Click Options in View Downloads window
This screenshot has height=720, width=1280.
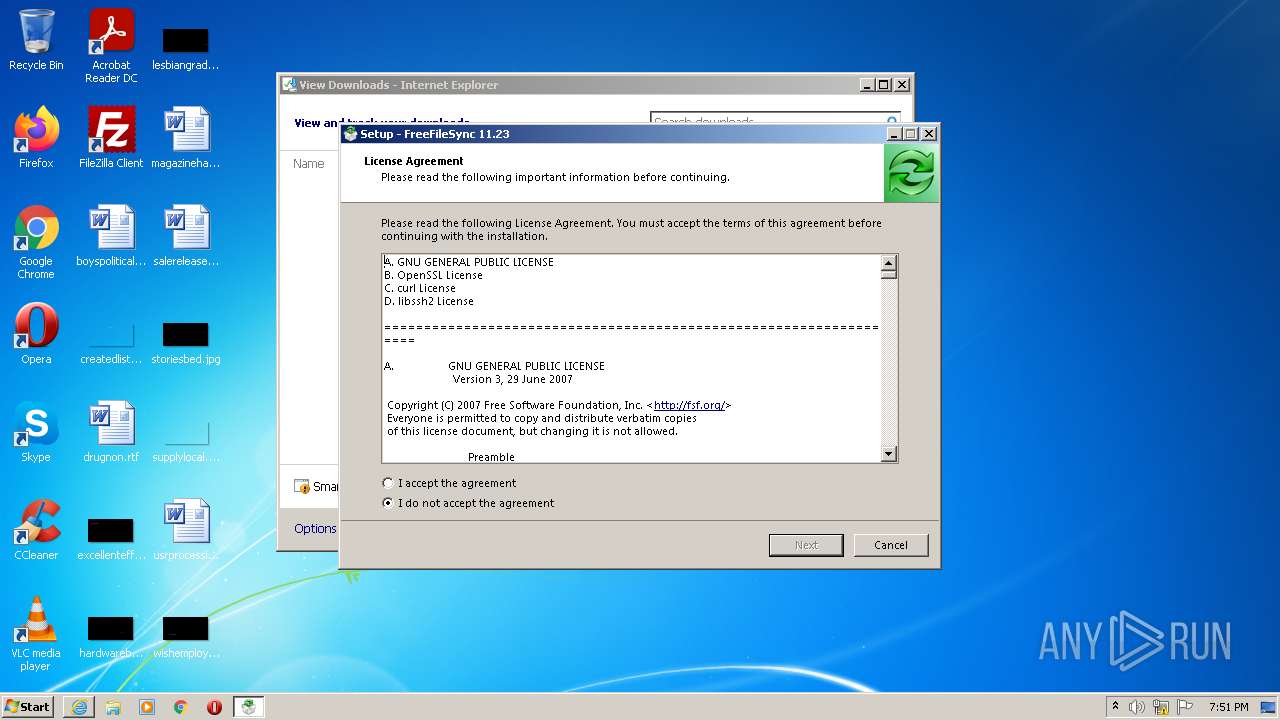pyautogui.click(x=315, y=528)
